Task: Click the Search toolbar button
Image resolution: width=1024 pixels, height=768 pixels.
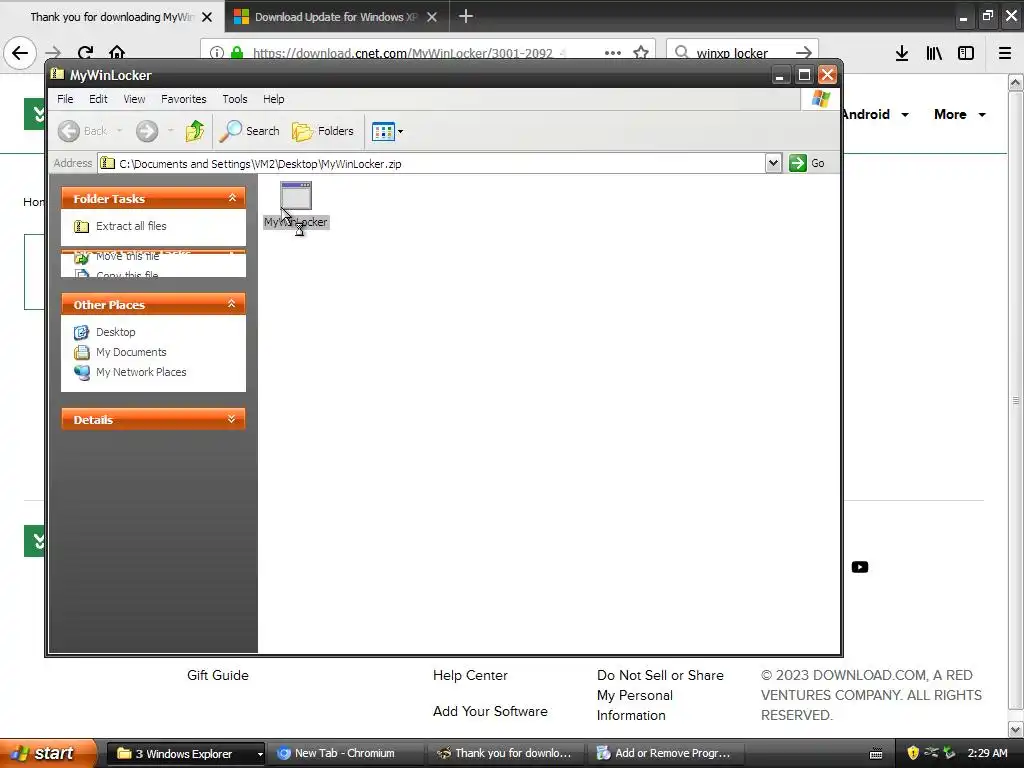Action: click(x=249, y=131)
